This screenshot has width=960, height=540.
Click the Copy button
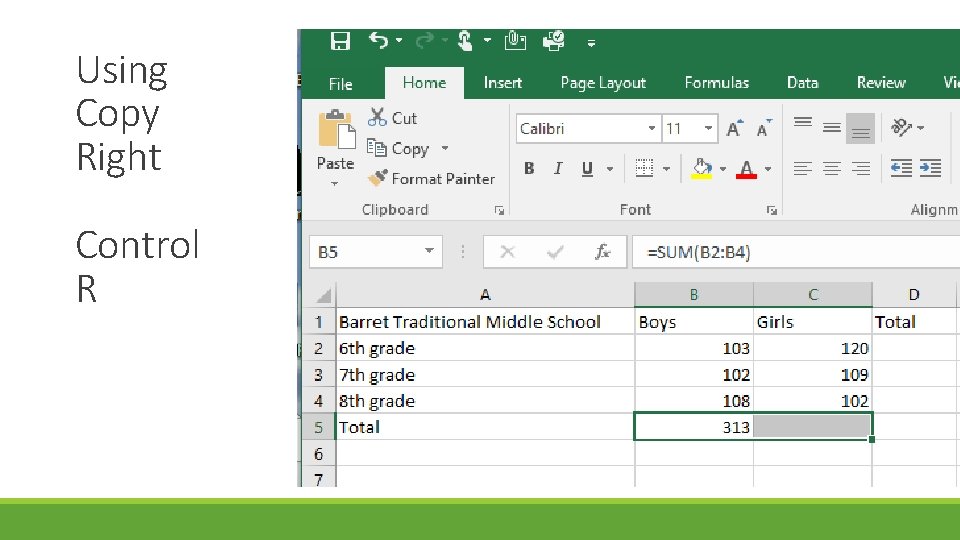pos(399,148)
